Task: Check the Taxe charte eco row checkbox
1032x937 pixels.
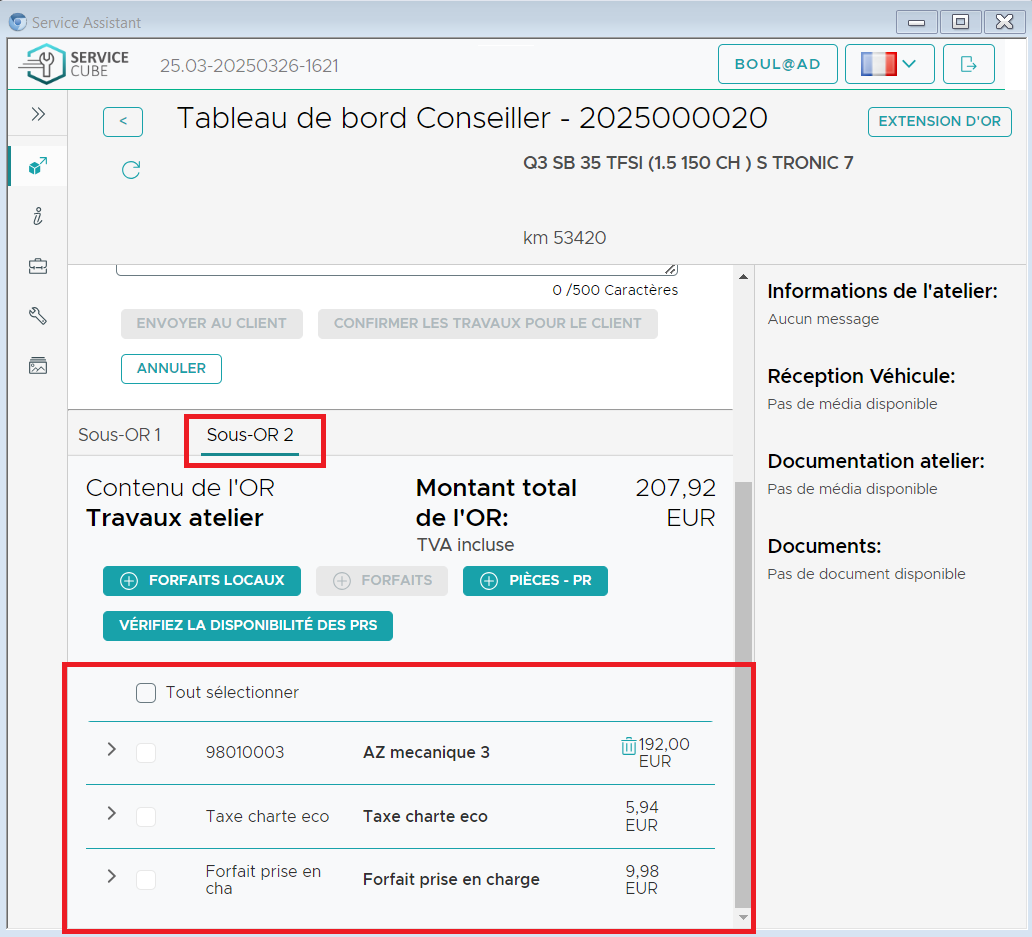Action: pos(146,817)
